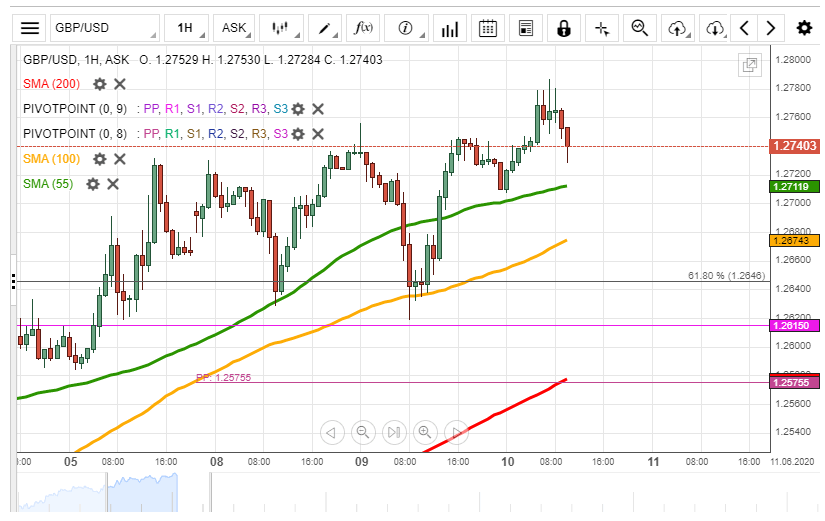Screen dimensions: 825x521
Task: Click the 1.27403 current price tag
Action: tap(794, 146)
